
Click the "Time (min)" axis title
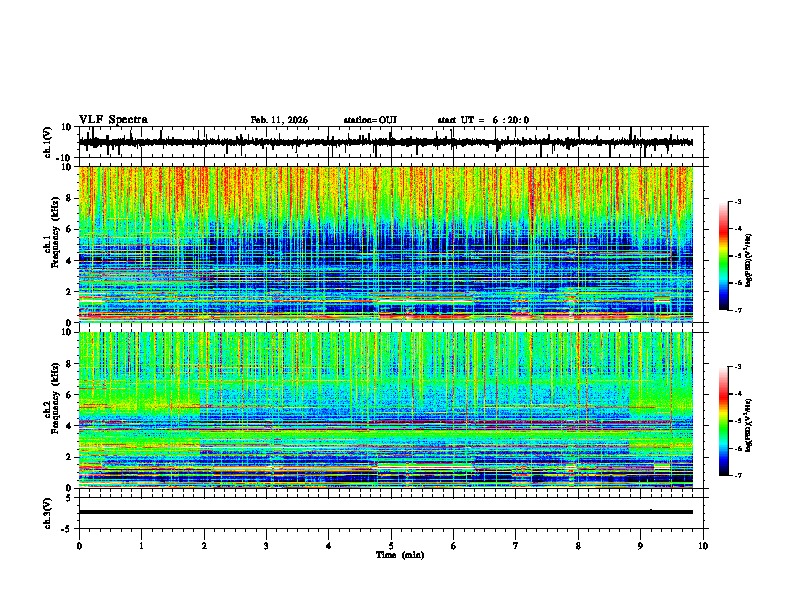tap(400, 555)
